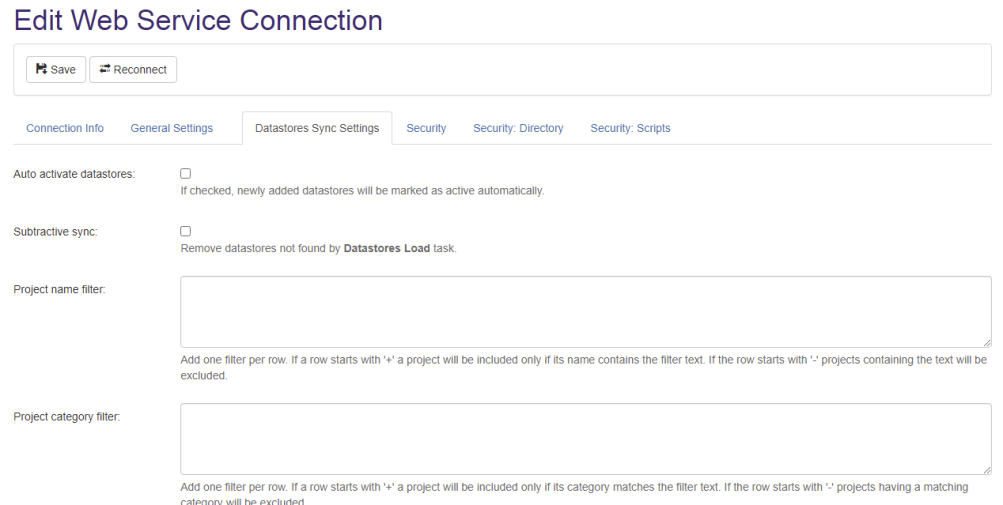Image resolution: width=1003 pixels, height=505 pixels.
Task: Open the Security: Directory tab
Action: coord(518,128)
